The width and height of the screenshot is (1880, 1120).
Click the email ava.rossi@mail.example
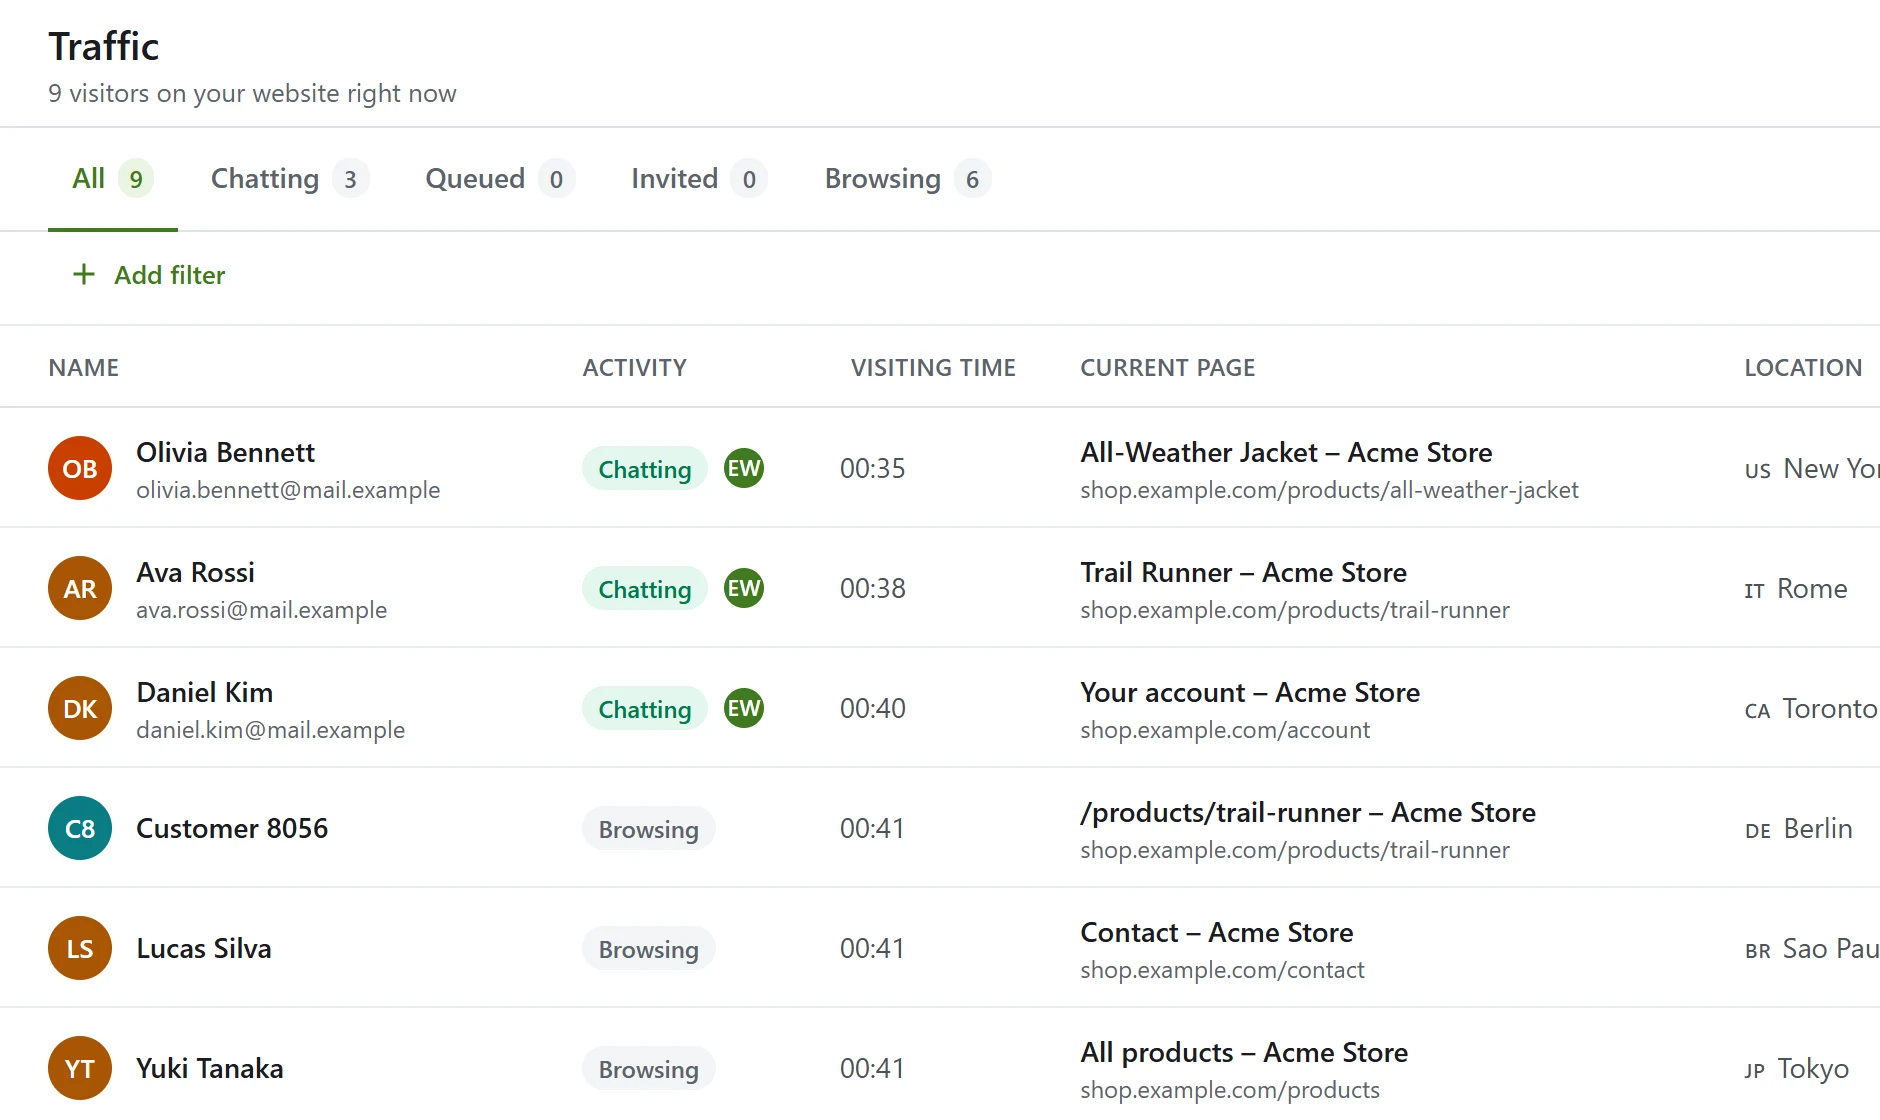[x=261, y=610]
